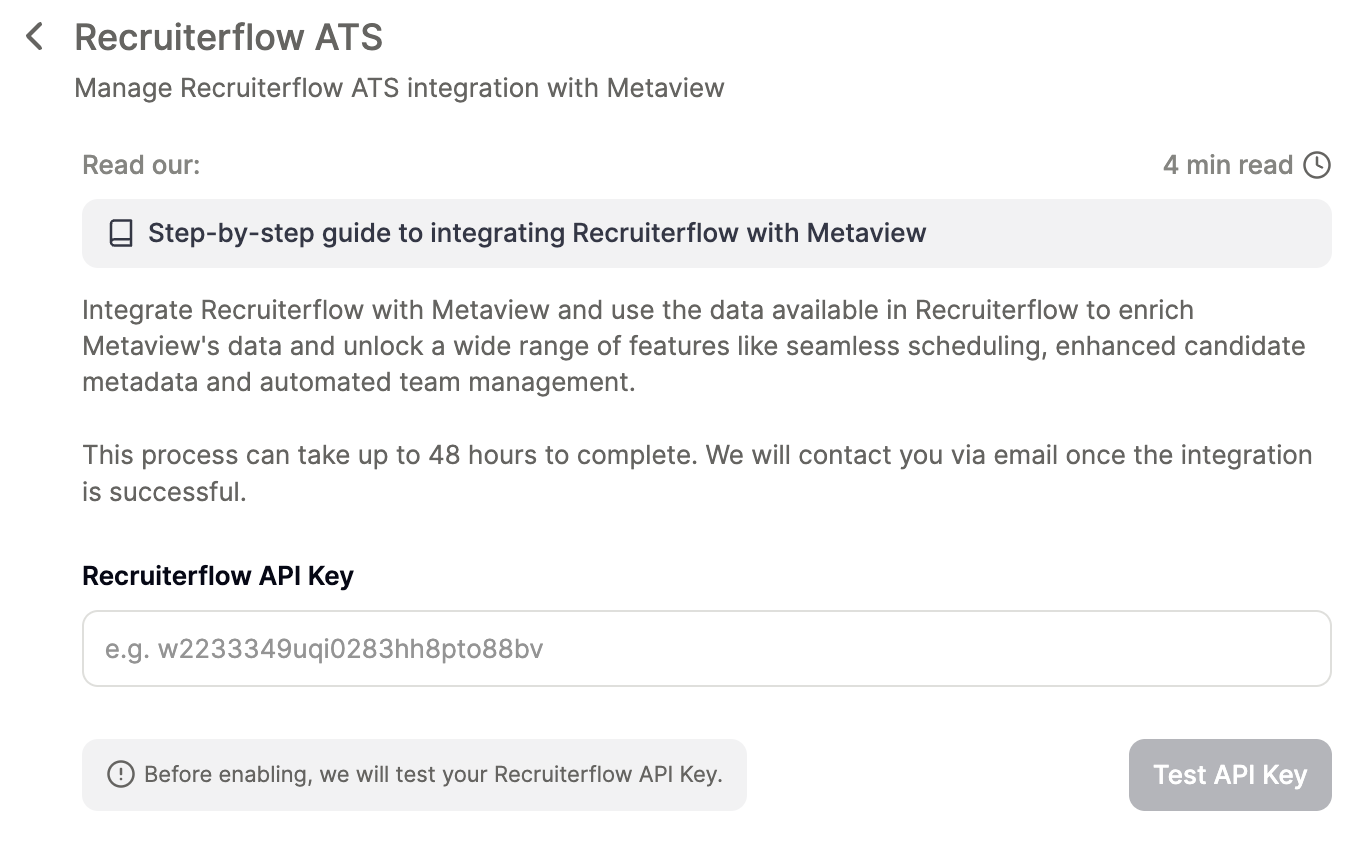The height and width of the screenshot is (846, 1372).
Task: Click the word Metaview in the guide link
Action: point(866,234)
